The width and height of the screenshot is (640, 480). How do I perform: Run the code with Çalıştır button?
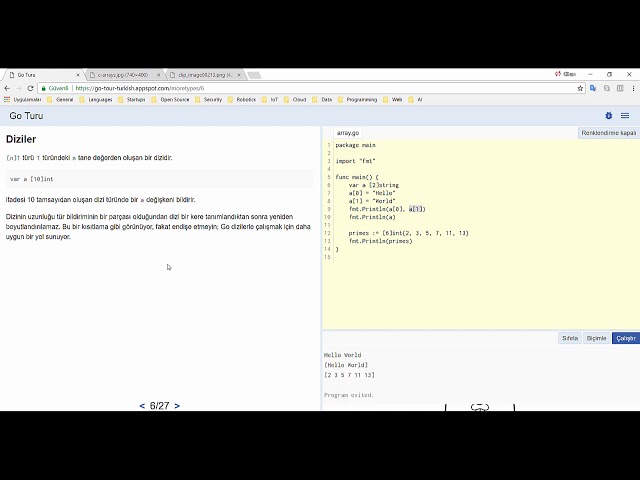[x=626, y=338]
